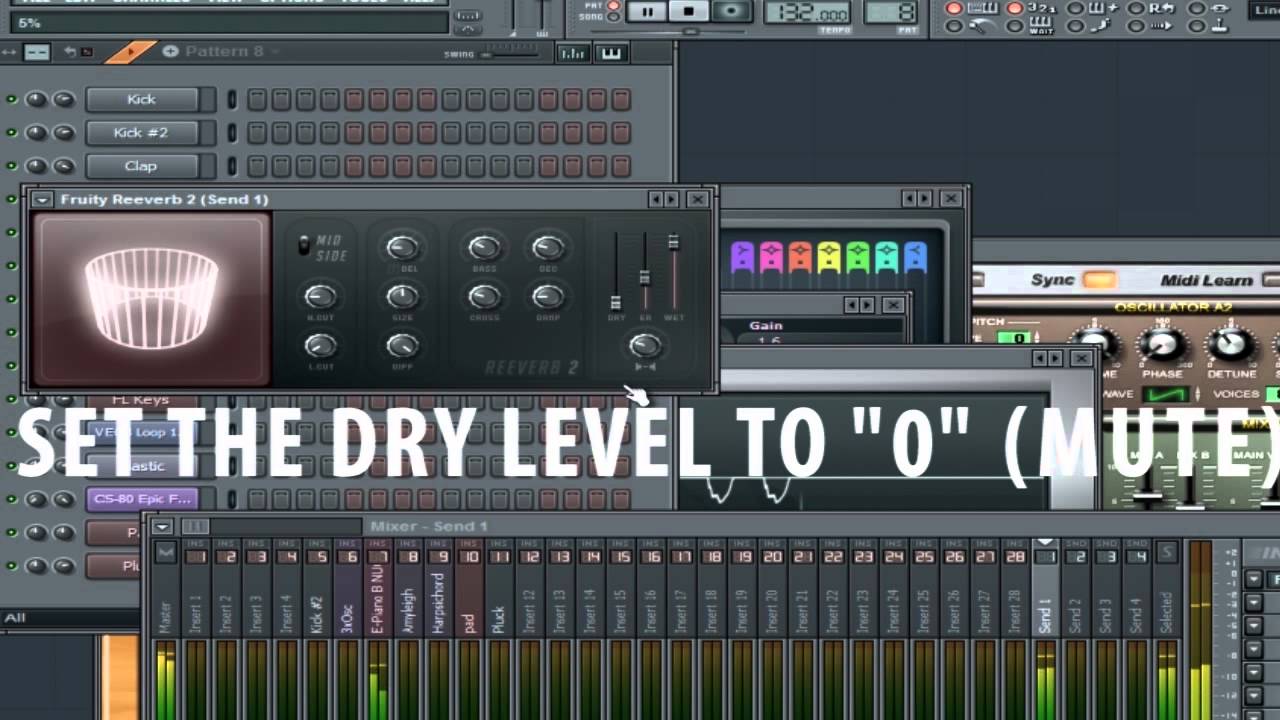This screenshot has height=720, width=1280.
Task: Activate the first step of Clap row
Action: click(x=256, y=165)
